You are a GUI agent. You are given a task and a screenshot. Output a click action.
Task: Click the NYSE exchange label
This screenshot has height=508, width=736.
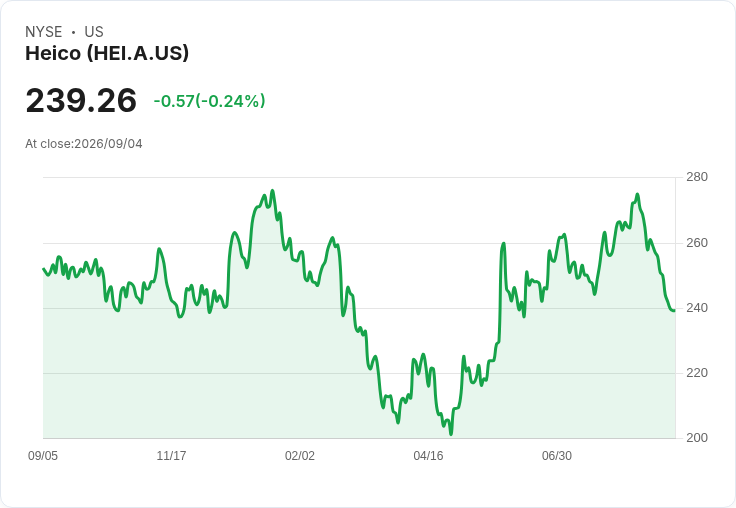click(x=44, y=32)
